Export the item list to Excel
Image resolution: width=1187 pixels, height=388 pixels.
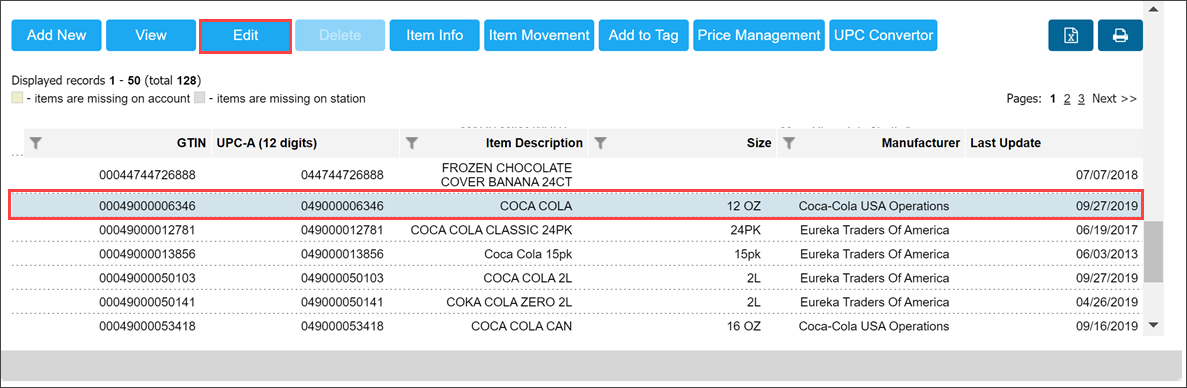tap(1070, 36)
